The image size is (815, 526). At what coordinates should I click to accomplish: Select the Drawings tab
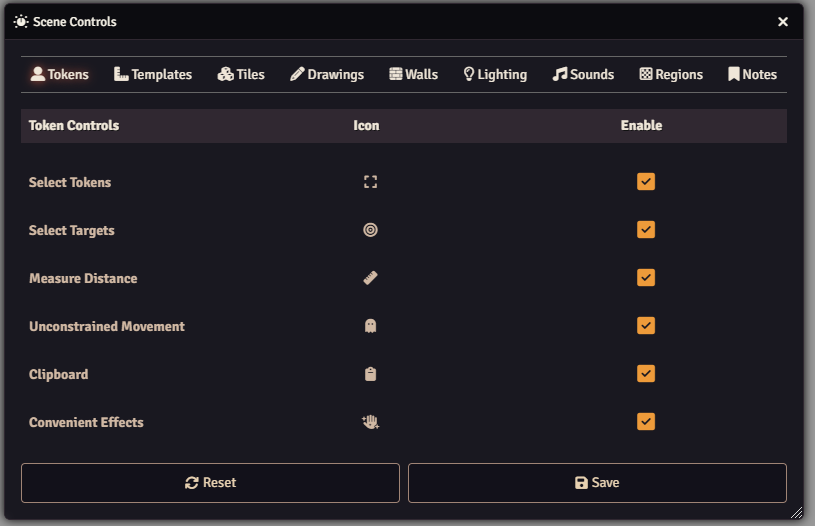[327, 74]
